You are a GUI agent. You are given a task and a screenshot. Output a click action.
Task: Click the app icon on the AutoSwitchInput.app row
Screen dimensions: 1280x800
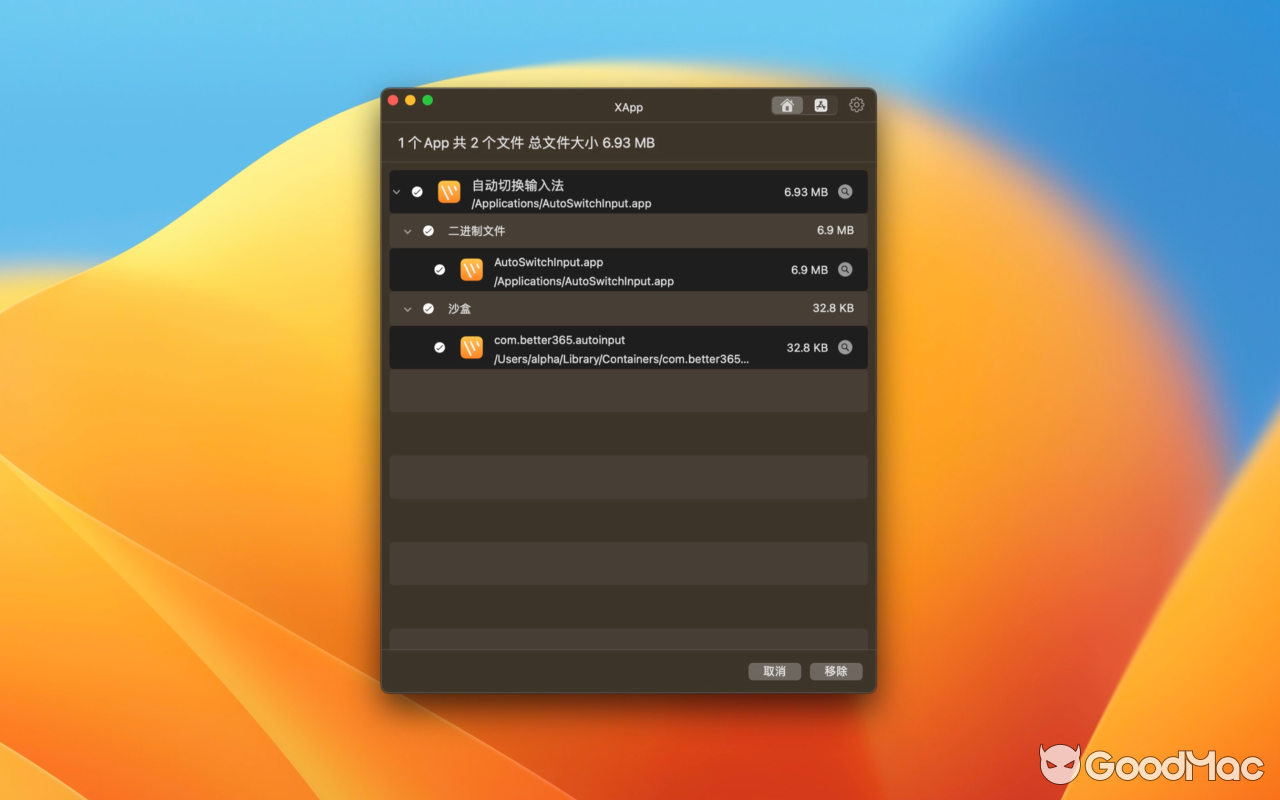(471, 269)
